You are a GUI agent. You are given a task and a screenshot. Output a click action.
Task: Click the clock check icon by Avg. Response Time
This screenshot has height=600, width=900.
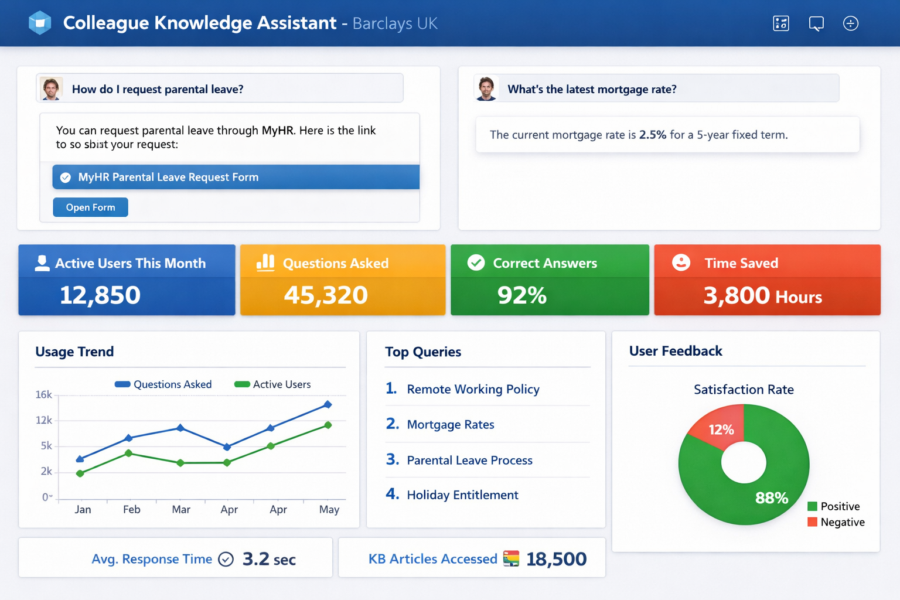(x=226, y=559)
